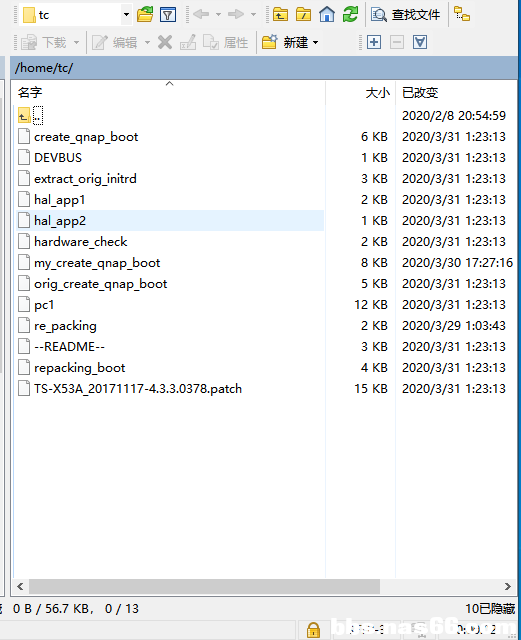Refresh the remote directory listing

[x=350, y=15]
